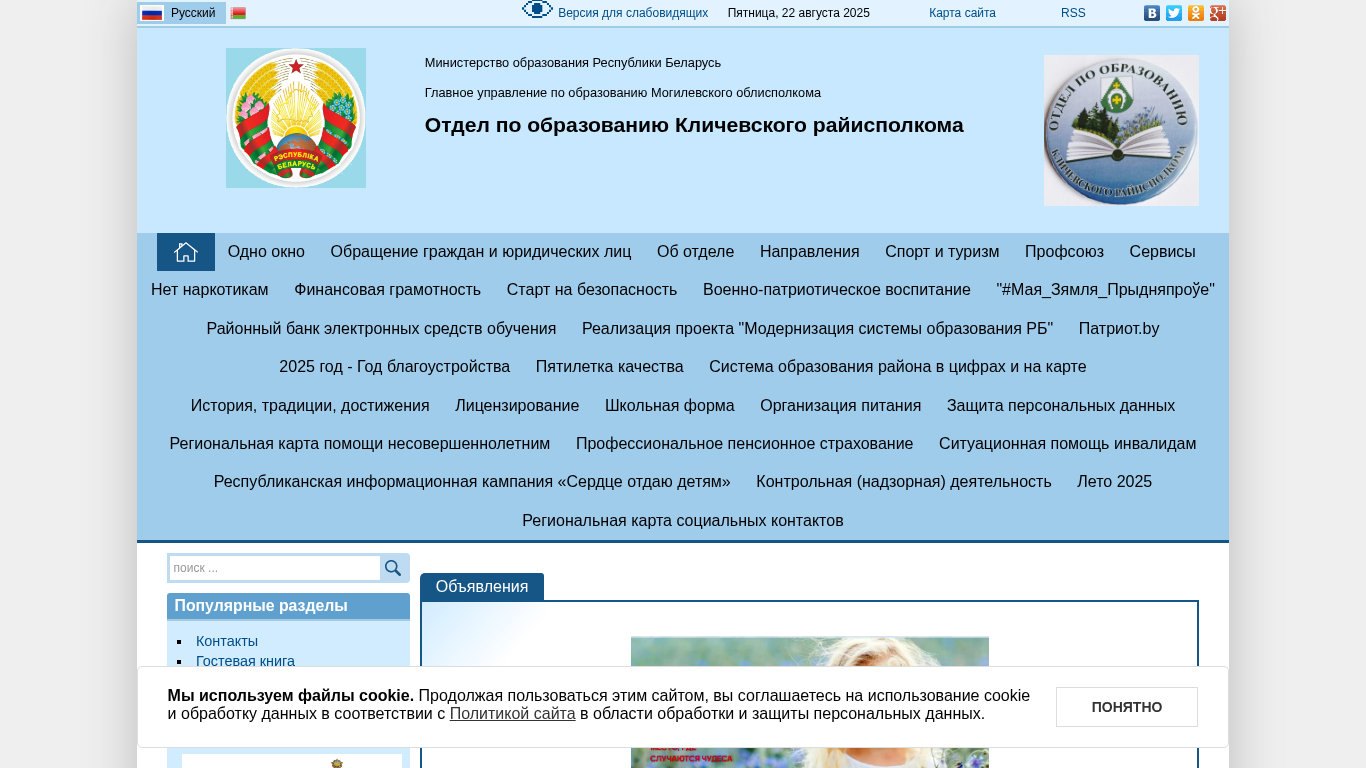The width and height of the screenshot is (1366, 768).
Task: Focus the search input field
Action: pos(275,568)
